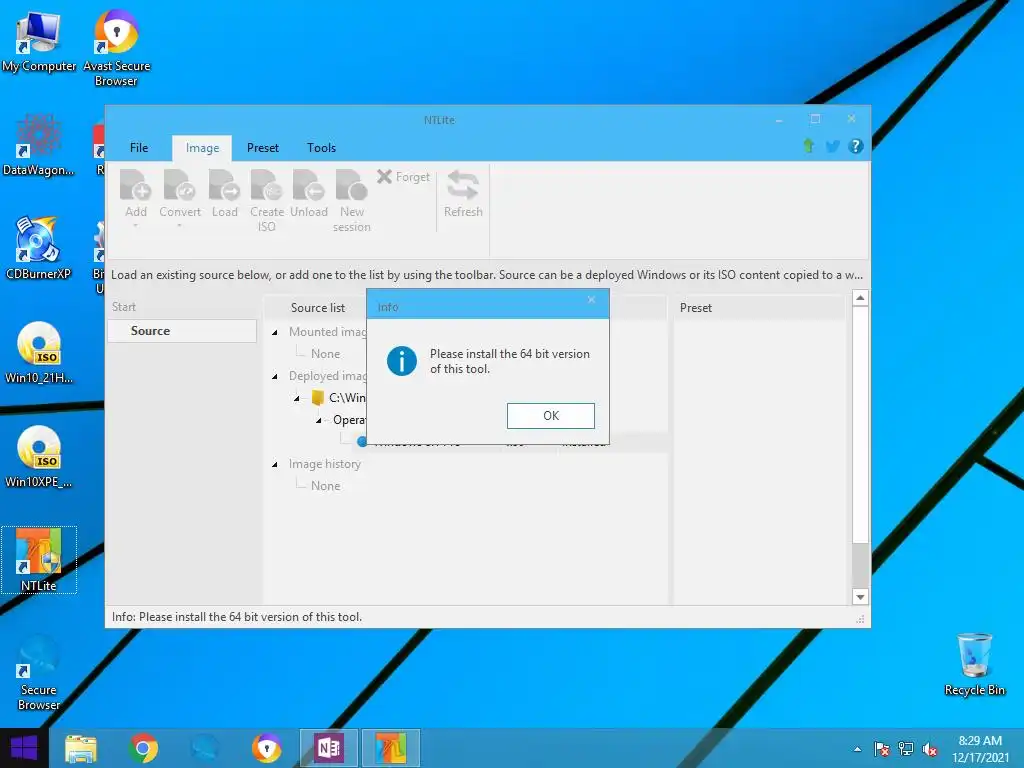
Task: Select the Win10XPE ISO file icon
Action: tap(39, 457)
